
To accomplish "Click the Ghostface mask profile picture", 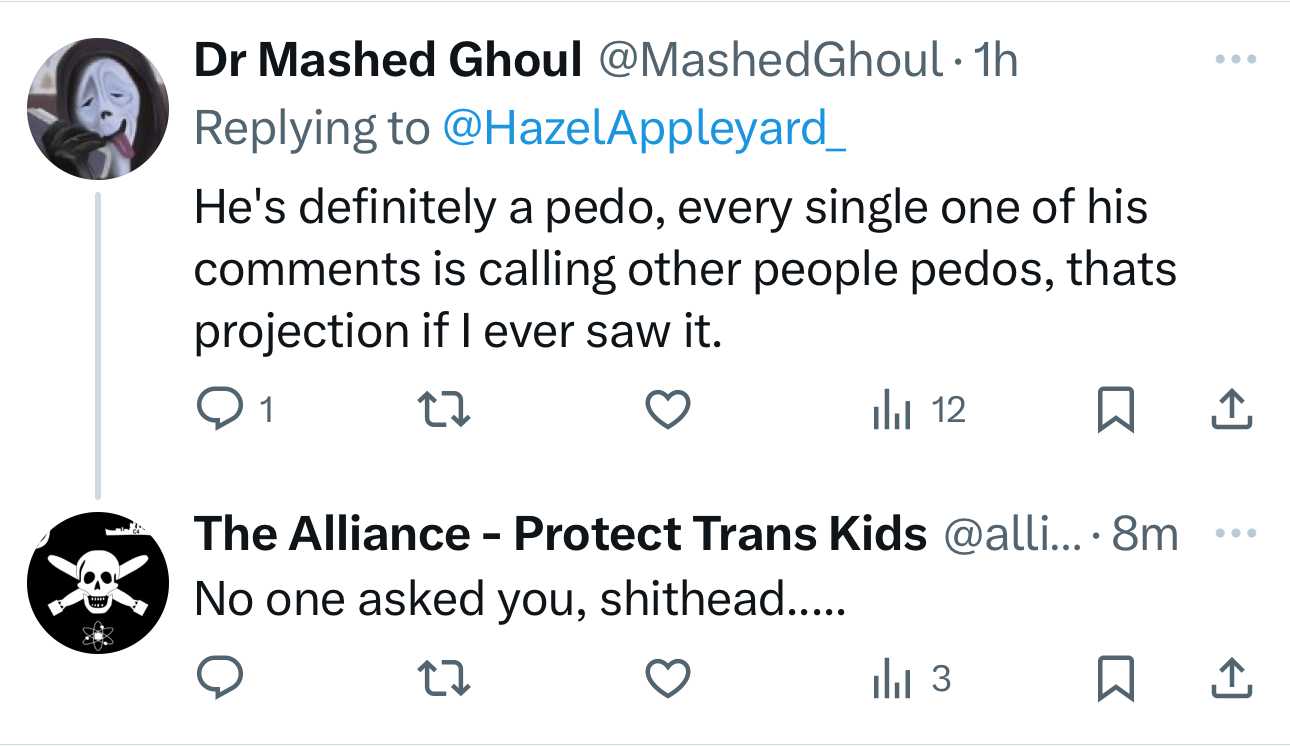I will [x=97, y=108].
